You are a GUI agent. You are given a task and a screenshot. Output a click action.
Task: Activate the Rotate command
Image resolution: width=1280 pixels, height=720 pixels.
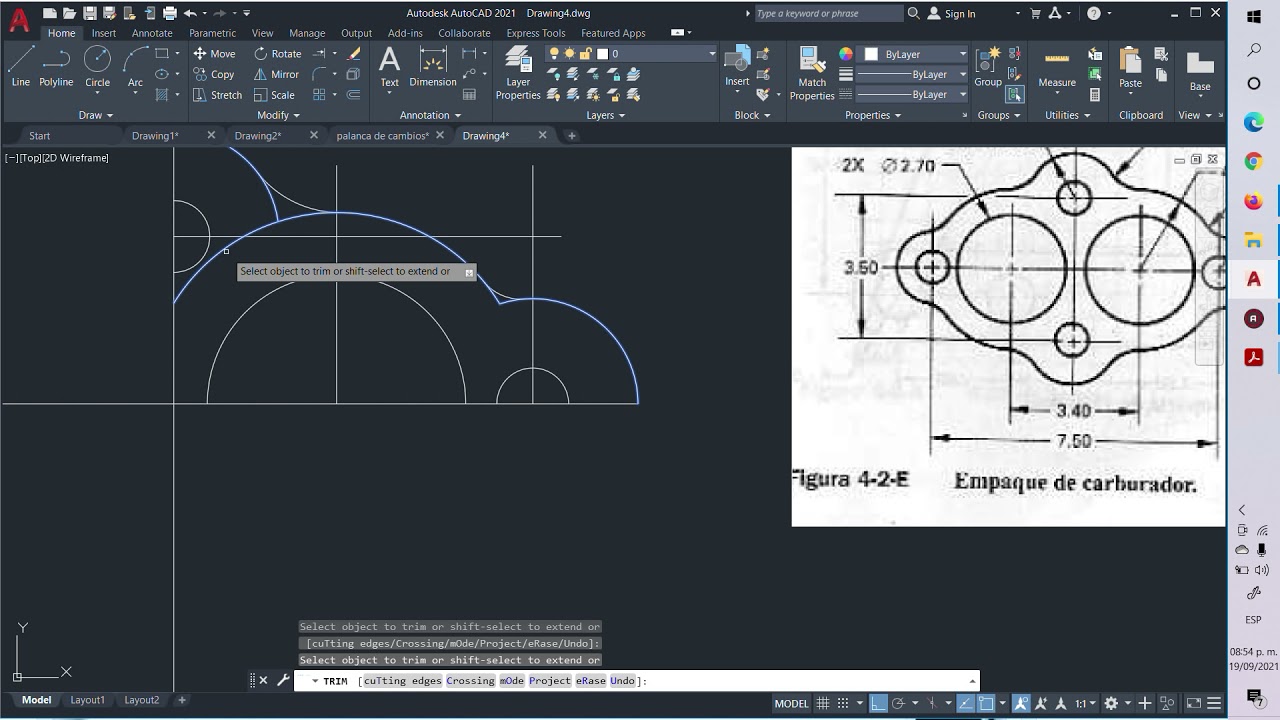(x=277, y=54)
